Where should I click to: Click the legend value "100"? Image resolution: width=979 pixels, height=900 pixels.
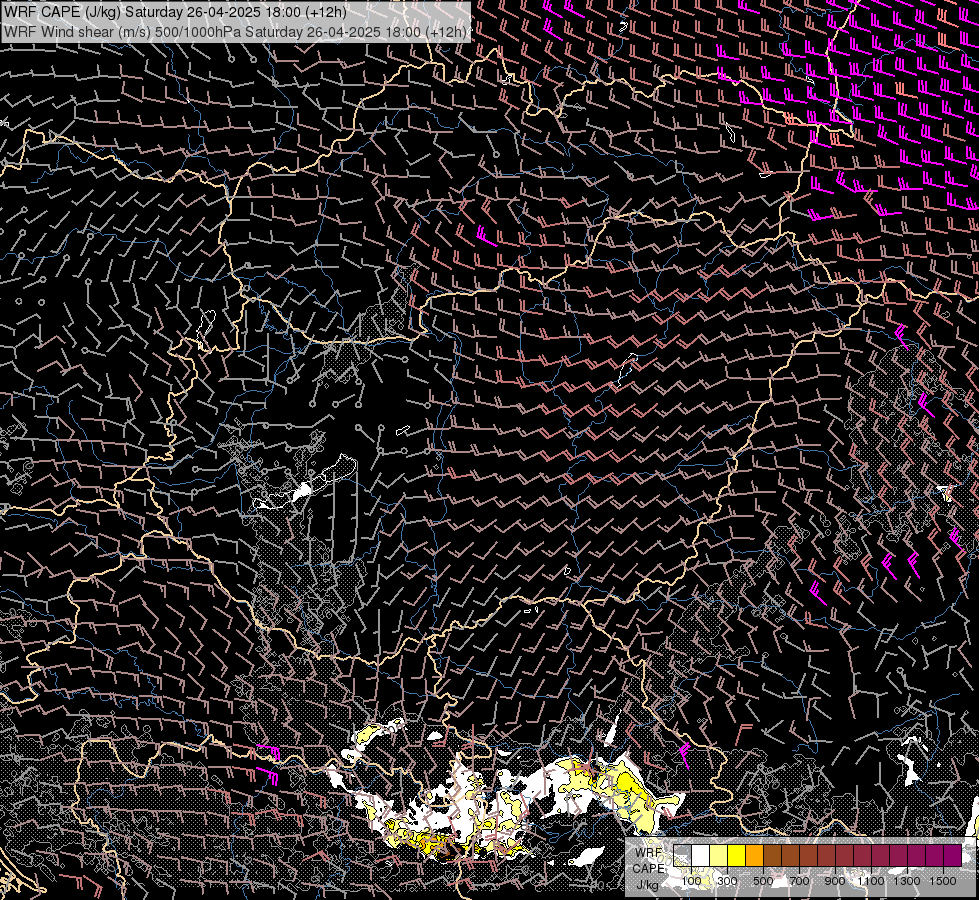pyautogui.click(x=691, y=881)
